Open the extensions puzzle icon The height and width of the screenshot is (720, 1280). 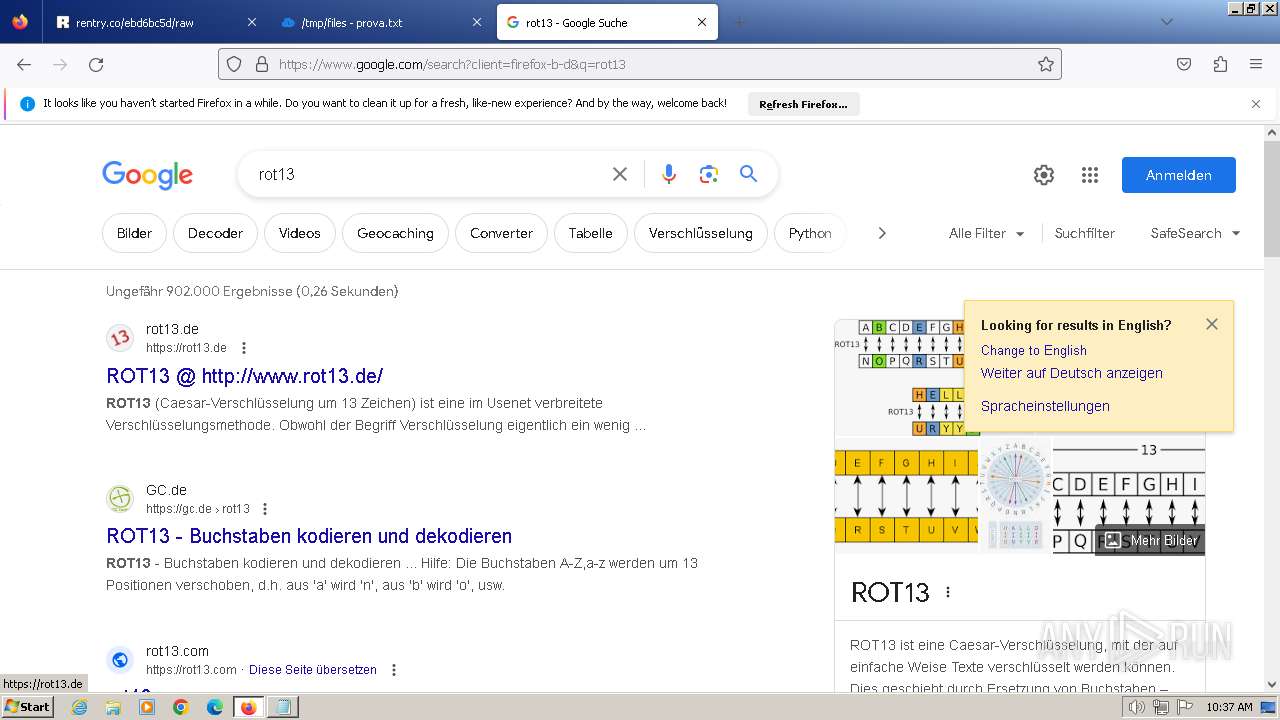[x=1220, y=64]
